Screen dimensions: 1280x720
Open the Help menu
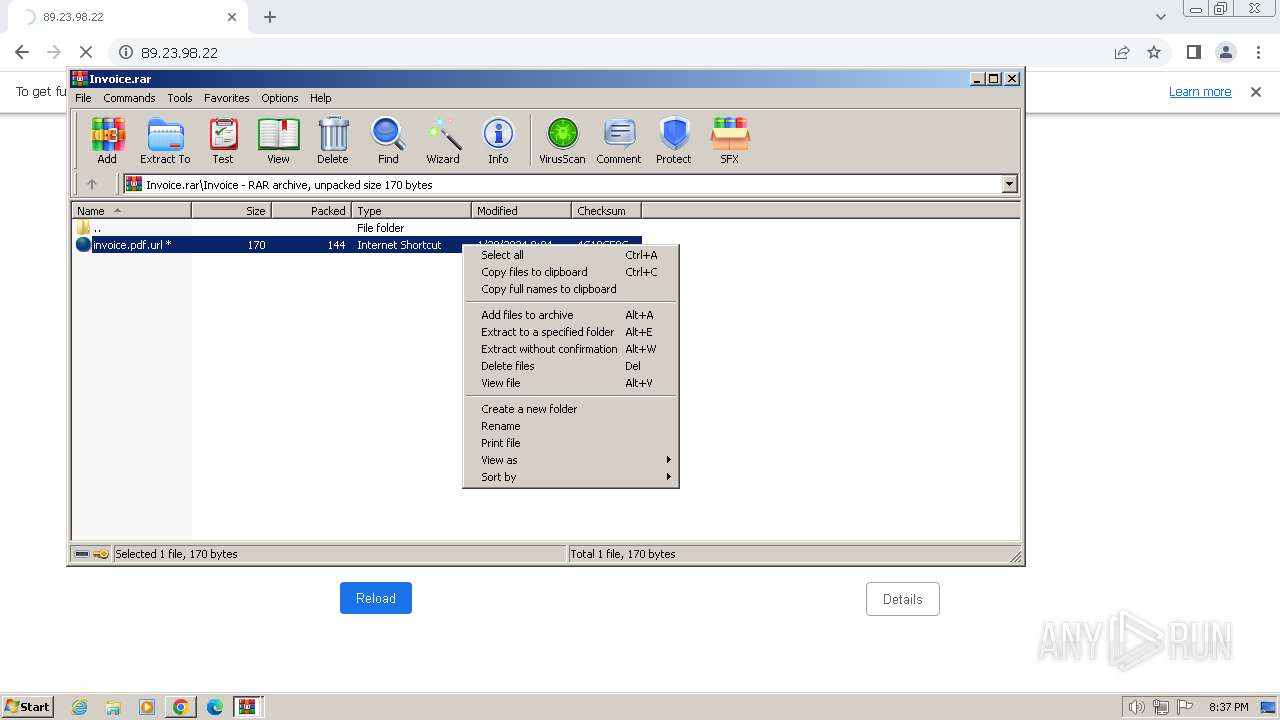(321, 98)
